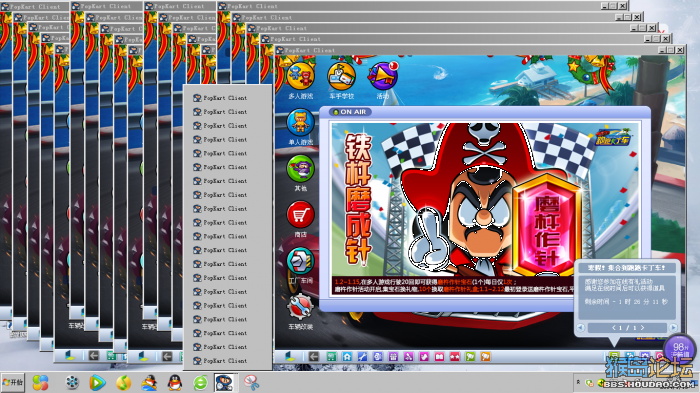Image resolution: width=700 pixels, height=393 pixels.
Task: Open the scissors snipping tool taskbar icon
Action: click(x=252, y=383)
